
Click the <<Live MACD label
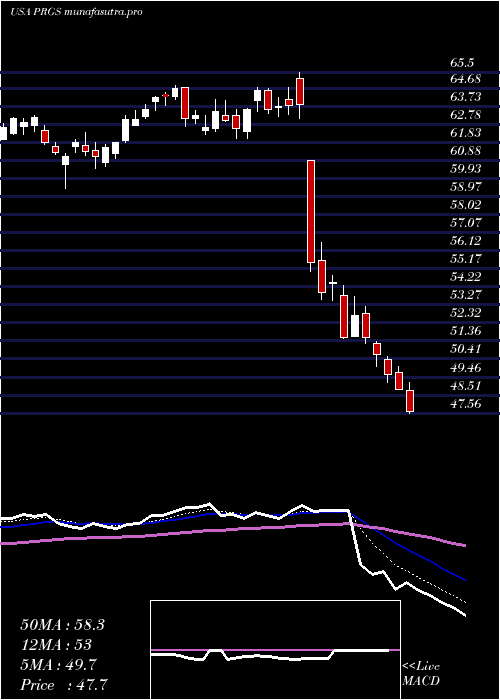coord(421,674)
